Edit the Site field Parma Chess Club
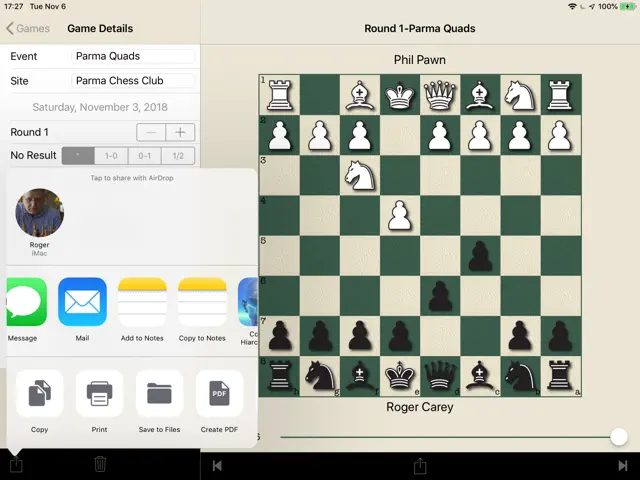Viewport: 640px width, 480px height. coord(133,81)
